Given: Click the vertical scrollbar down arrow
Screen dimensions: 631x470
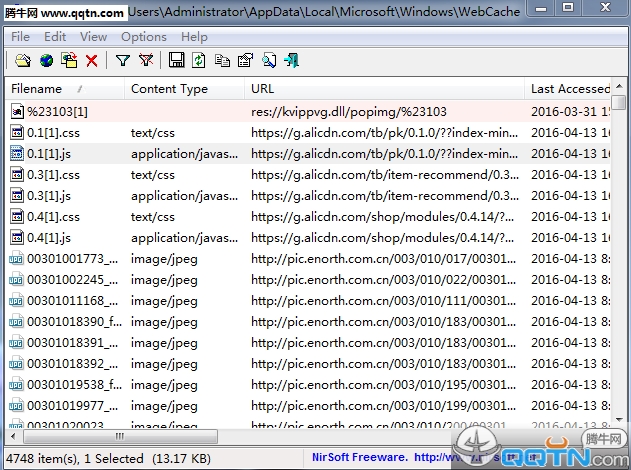Looking at the screenshot, I should 619,420.
